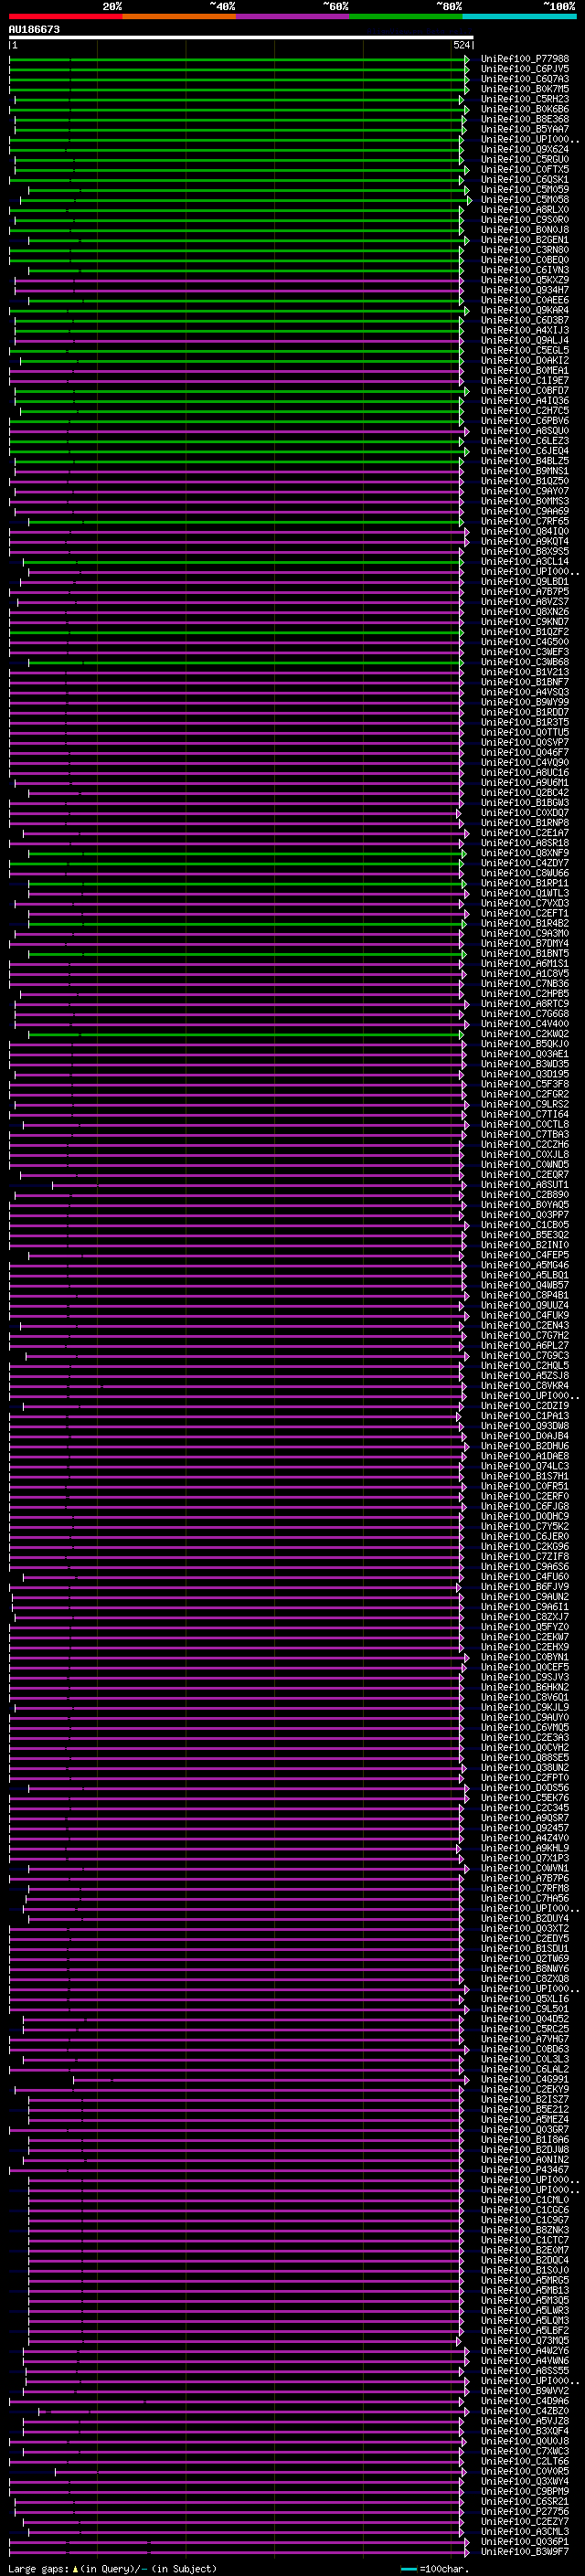
Task: Select hit label UniRef100_C0FTX5
Action: click(524, 169)
